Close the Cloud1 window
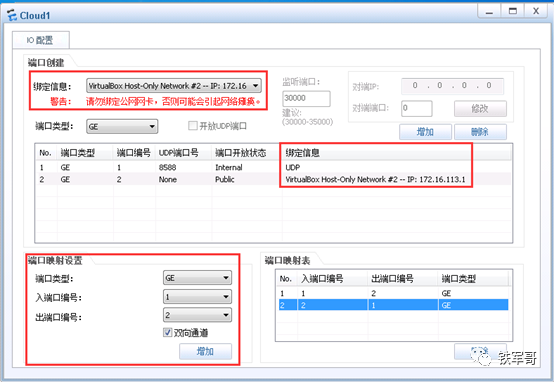 click(536, 12)
